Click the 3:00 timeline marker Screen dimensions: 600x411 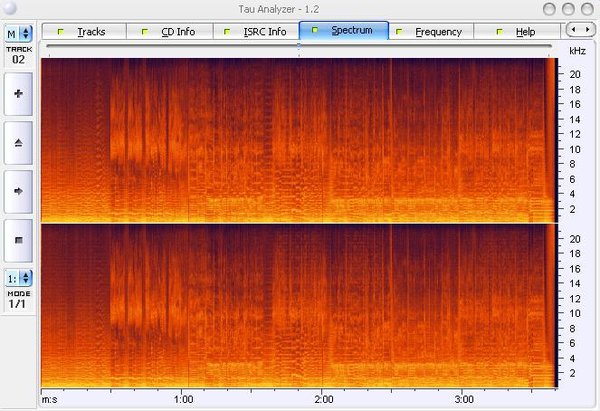pos(464,400)
